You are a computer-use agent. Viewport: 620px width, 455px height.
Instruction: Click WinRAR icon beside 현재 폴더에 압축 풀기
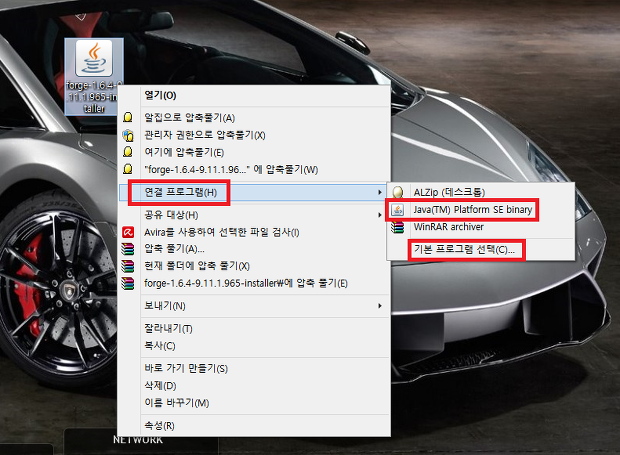point(128,266)
